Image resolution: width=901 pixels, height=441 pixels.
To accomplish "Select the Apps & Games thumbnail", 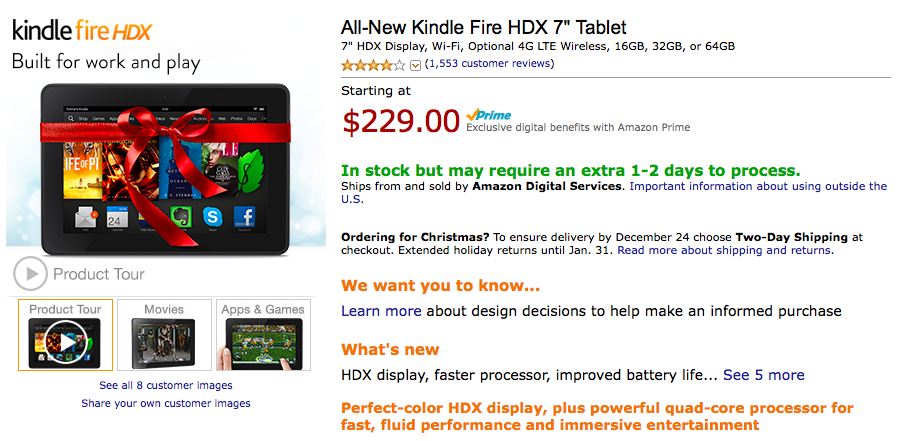I will (263, 335).
